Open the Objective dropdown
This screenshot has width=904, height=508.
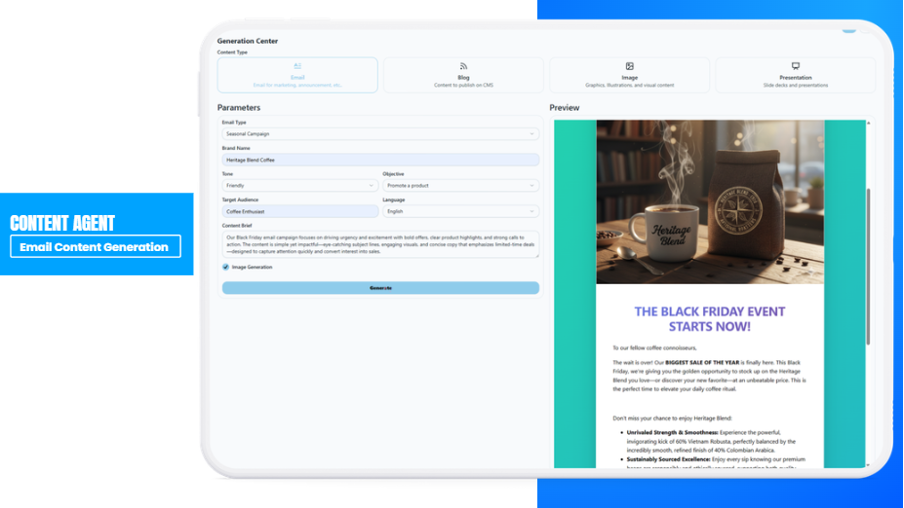pos(460,186)
